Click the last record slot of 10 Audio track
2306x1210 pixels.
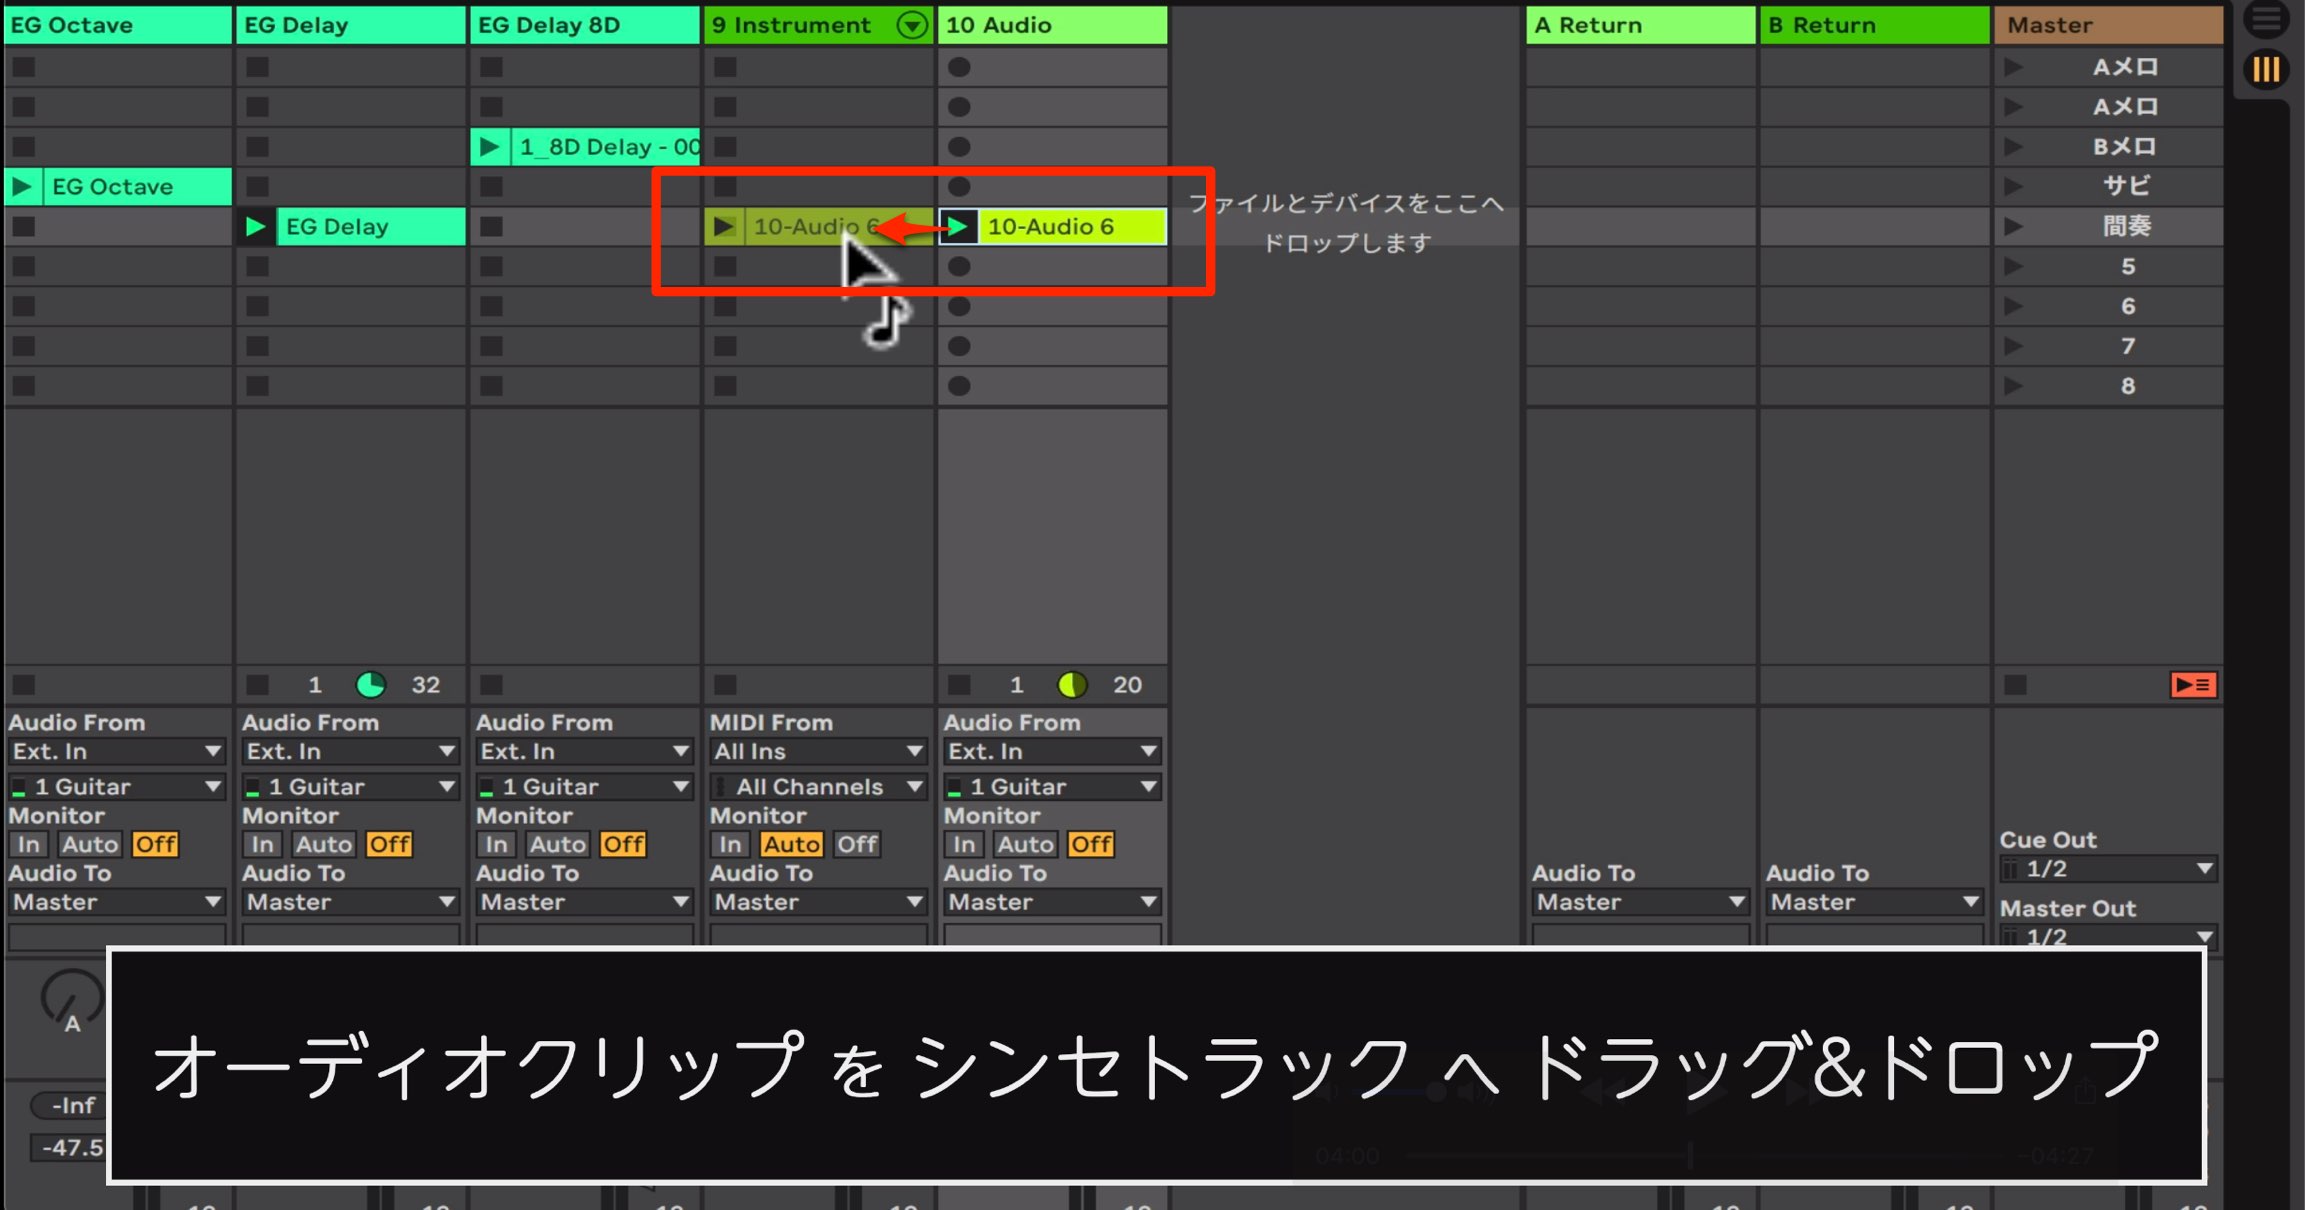pyautogui.click(x=959, y=386)
